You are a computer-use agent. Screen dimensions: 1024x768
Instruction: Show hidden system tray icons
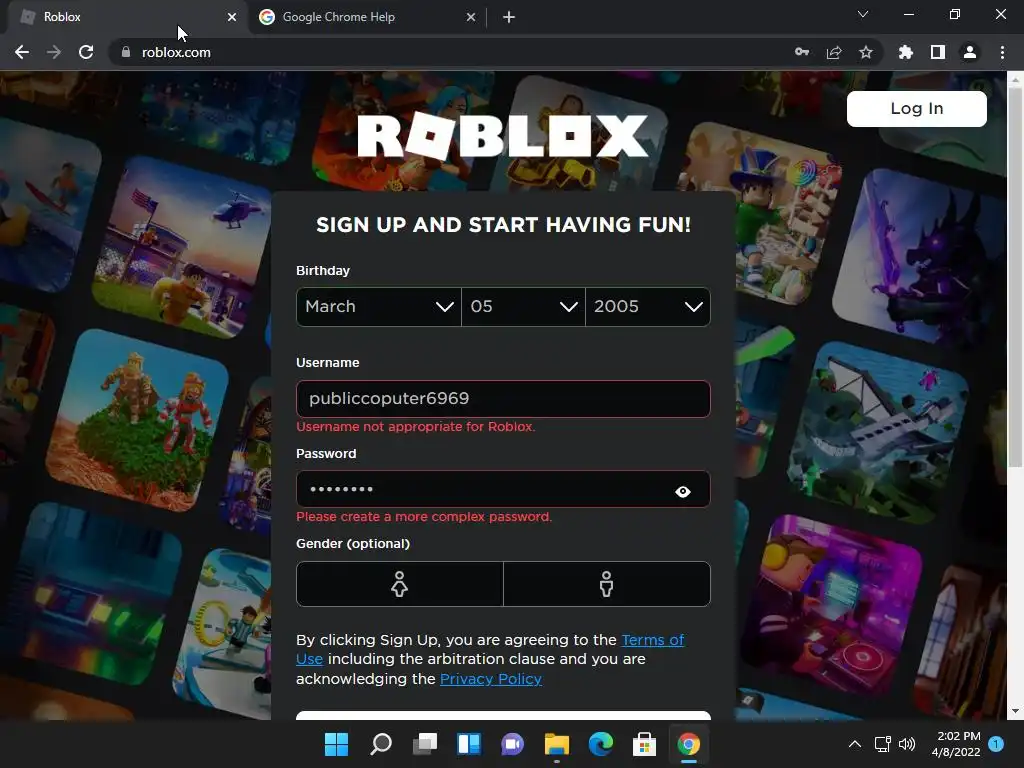pos(855,744)
